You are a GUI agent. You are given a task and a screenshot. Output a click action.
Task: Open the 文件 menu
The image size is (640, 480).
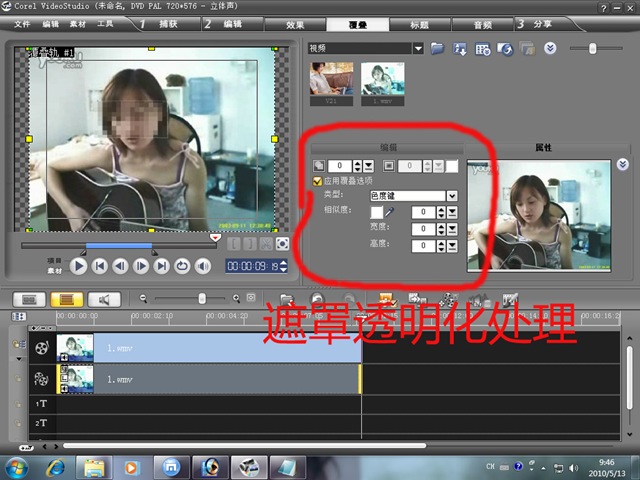(23, 22)
